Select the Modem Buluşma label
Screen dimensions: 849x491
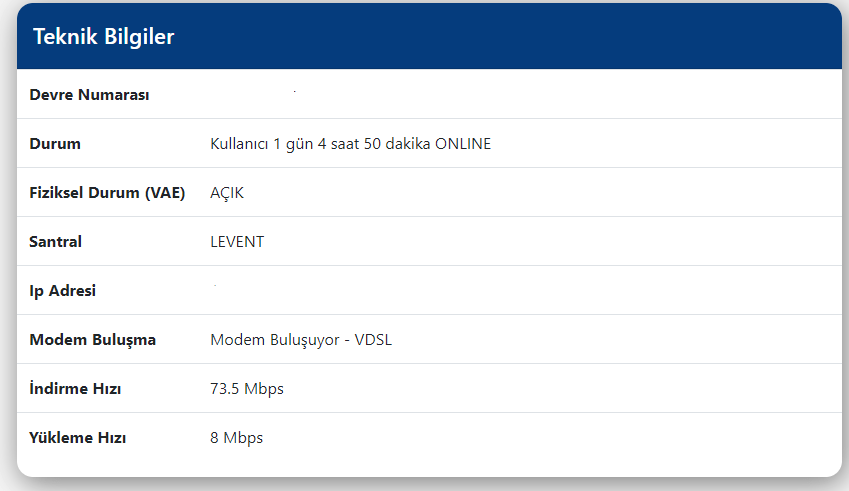click(92, 340)
